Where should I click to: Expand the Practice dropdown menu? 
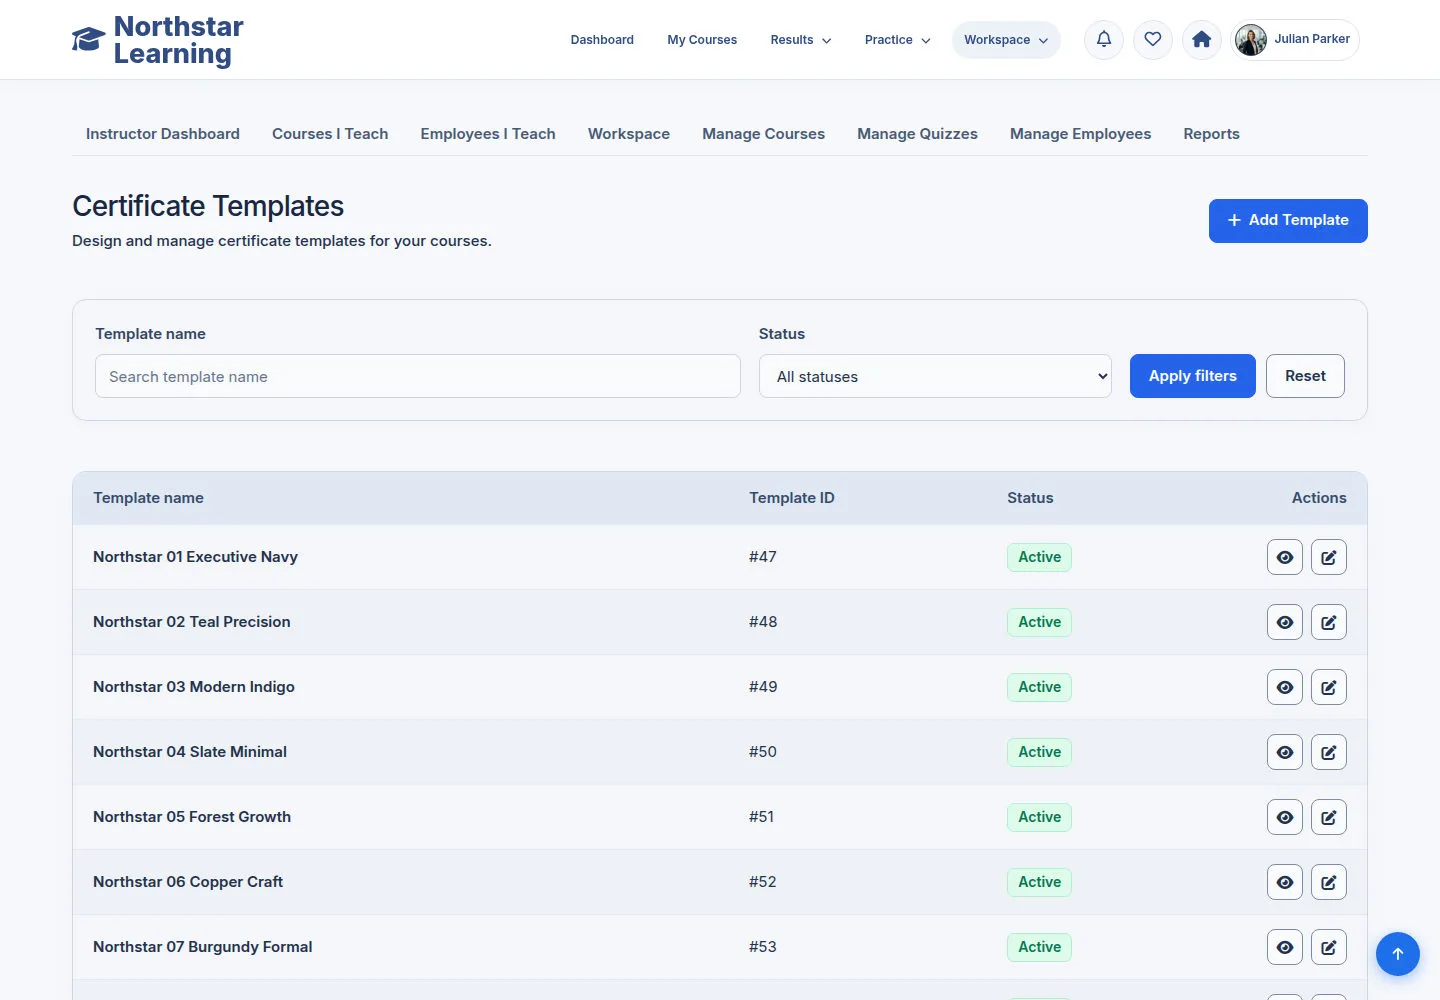point(897,40)
